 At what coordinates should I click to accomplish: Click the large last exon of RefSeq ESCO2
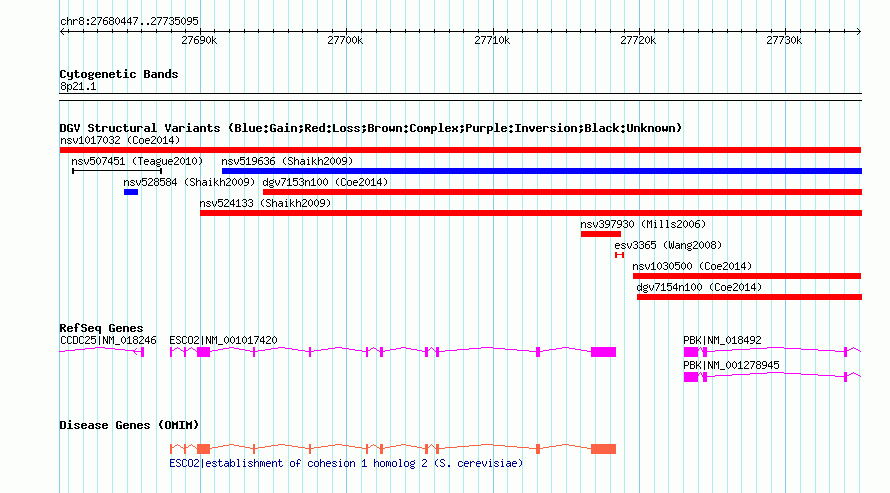point(603,352)
